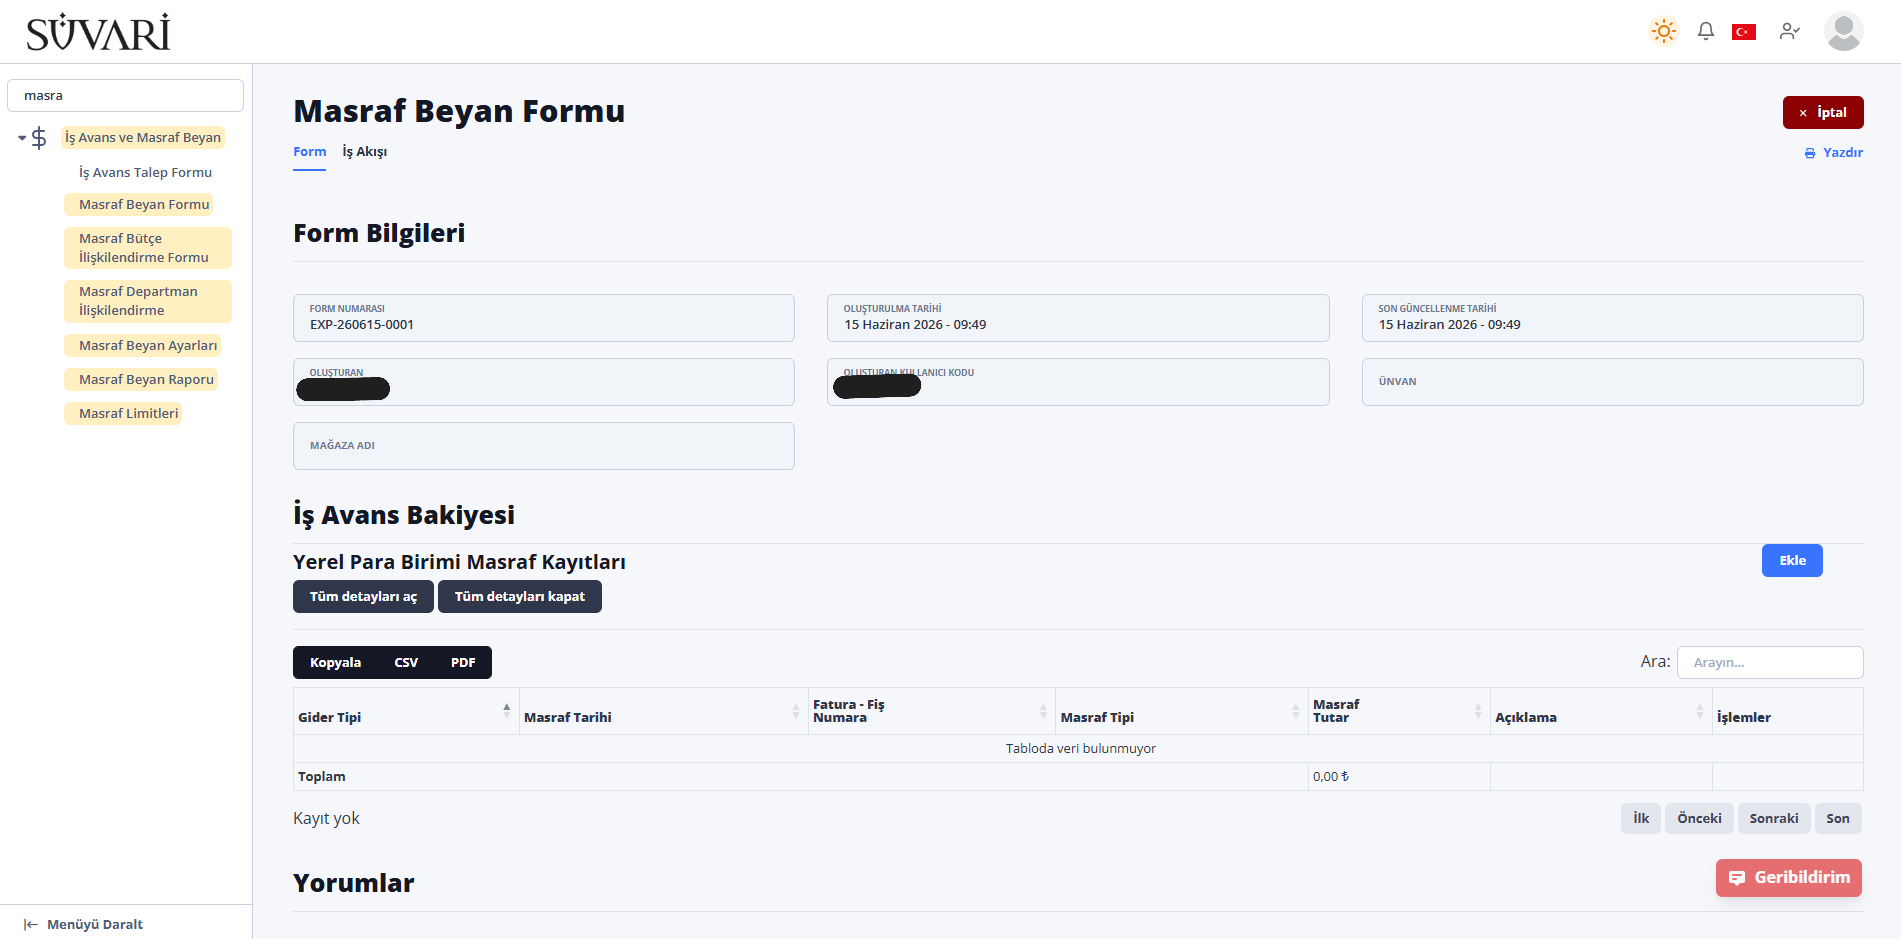Click the Form Numarası field
Screen dimensions: 1901x939
click(x=544, y=318)
